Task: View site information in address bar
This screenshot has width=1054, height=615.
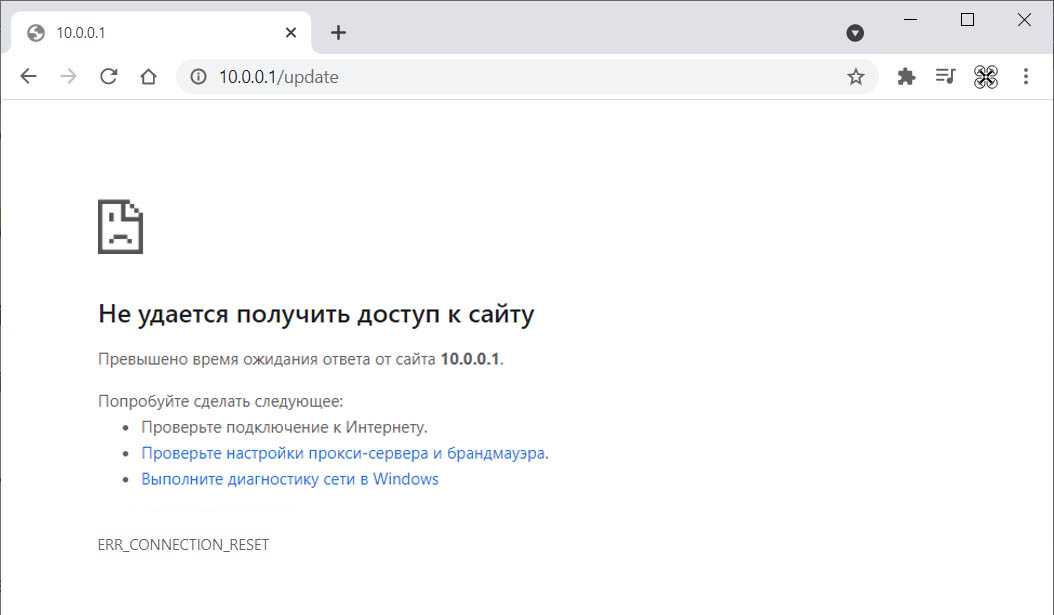Action: pos(198,77)
